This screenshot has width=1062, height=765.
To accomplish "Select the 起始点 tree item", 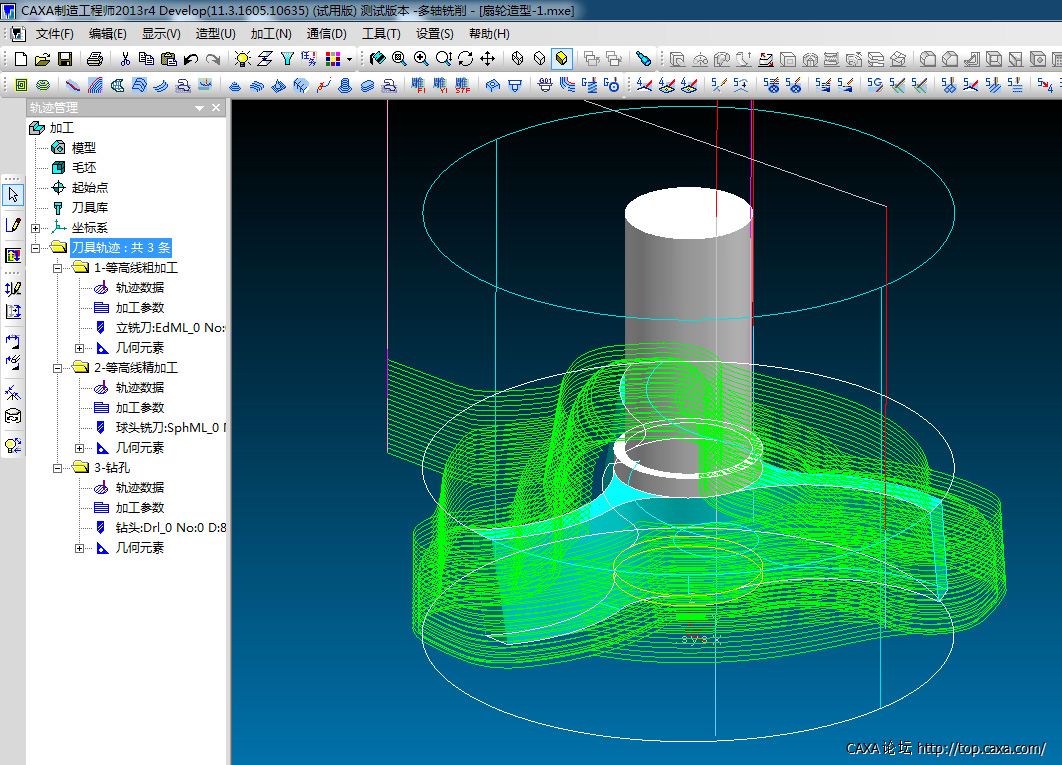I will (89, 188).
